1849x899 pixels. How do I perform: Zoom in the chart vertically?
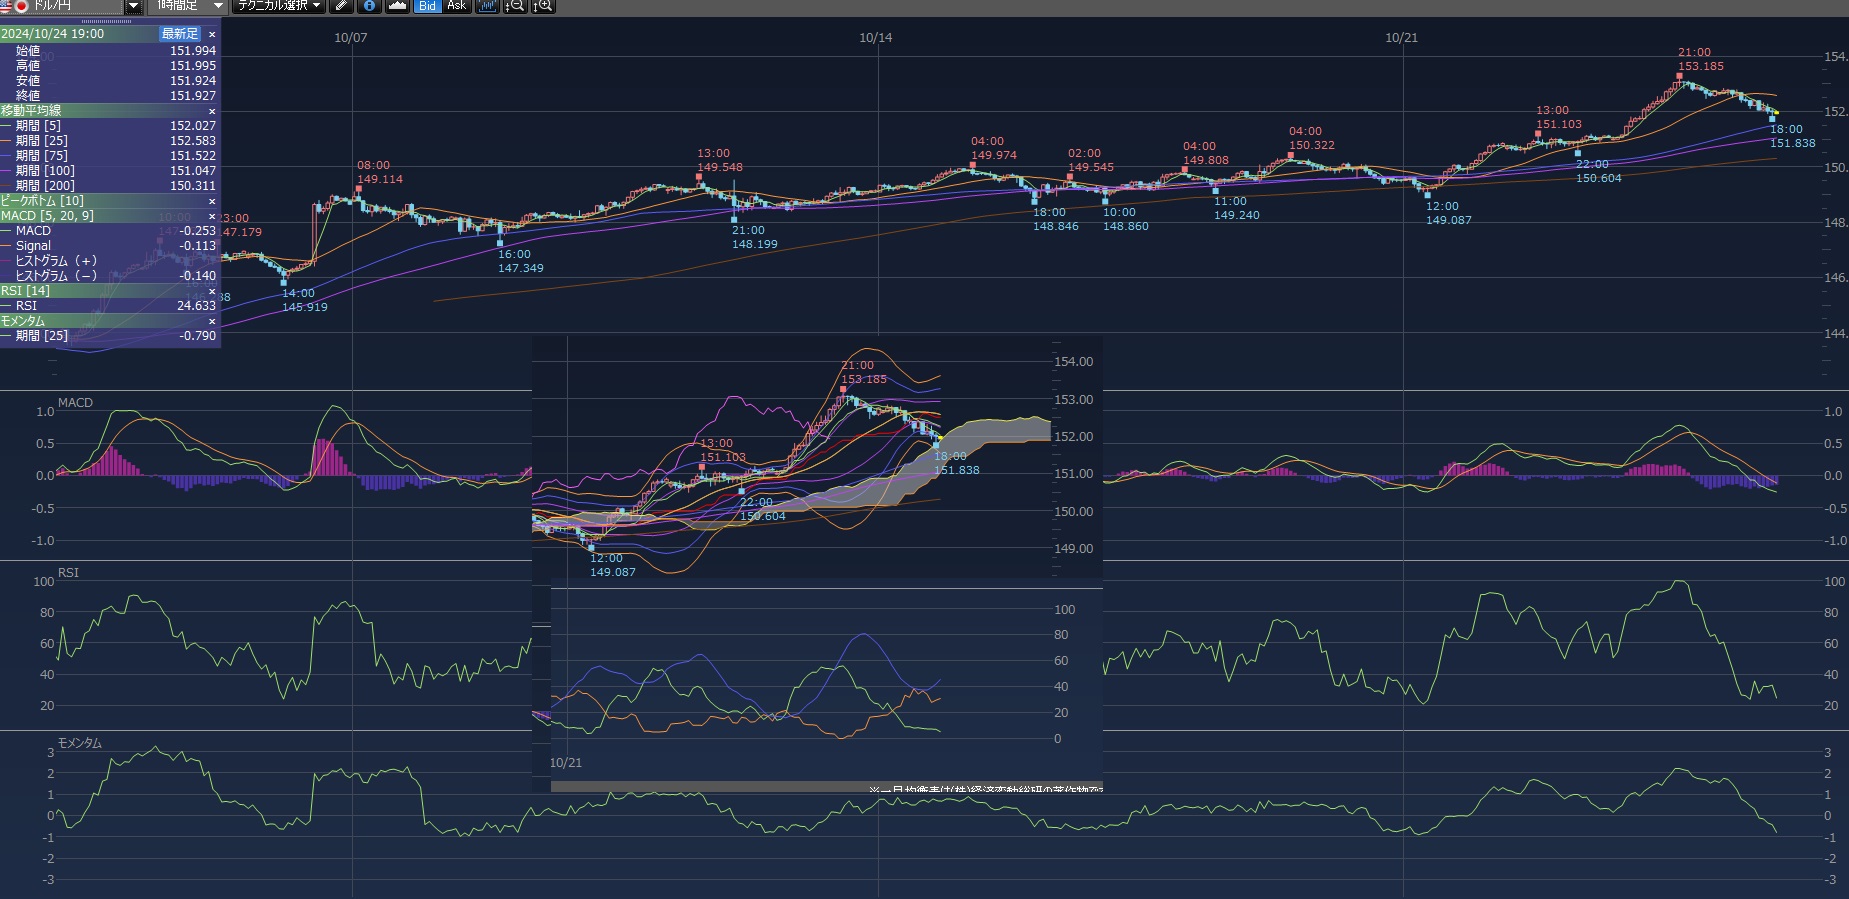(543, 6)
